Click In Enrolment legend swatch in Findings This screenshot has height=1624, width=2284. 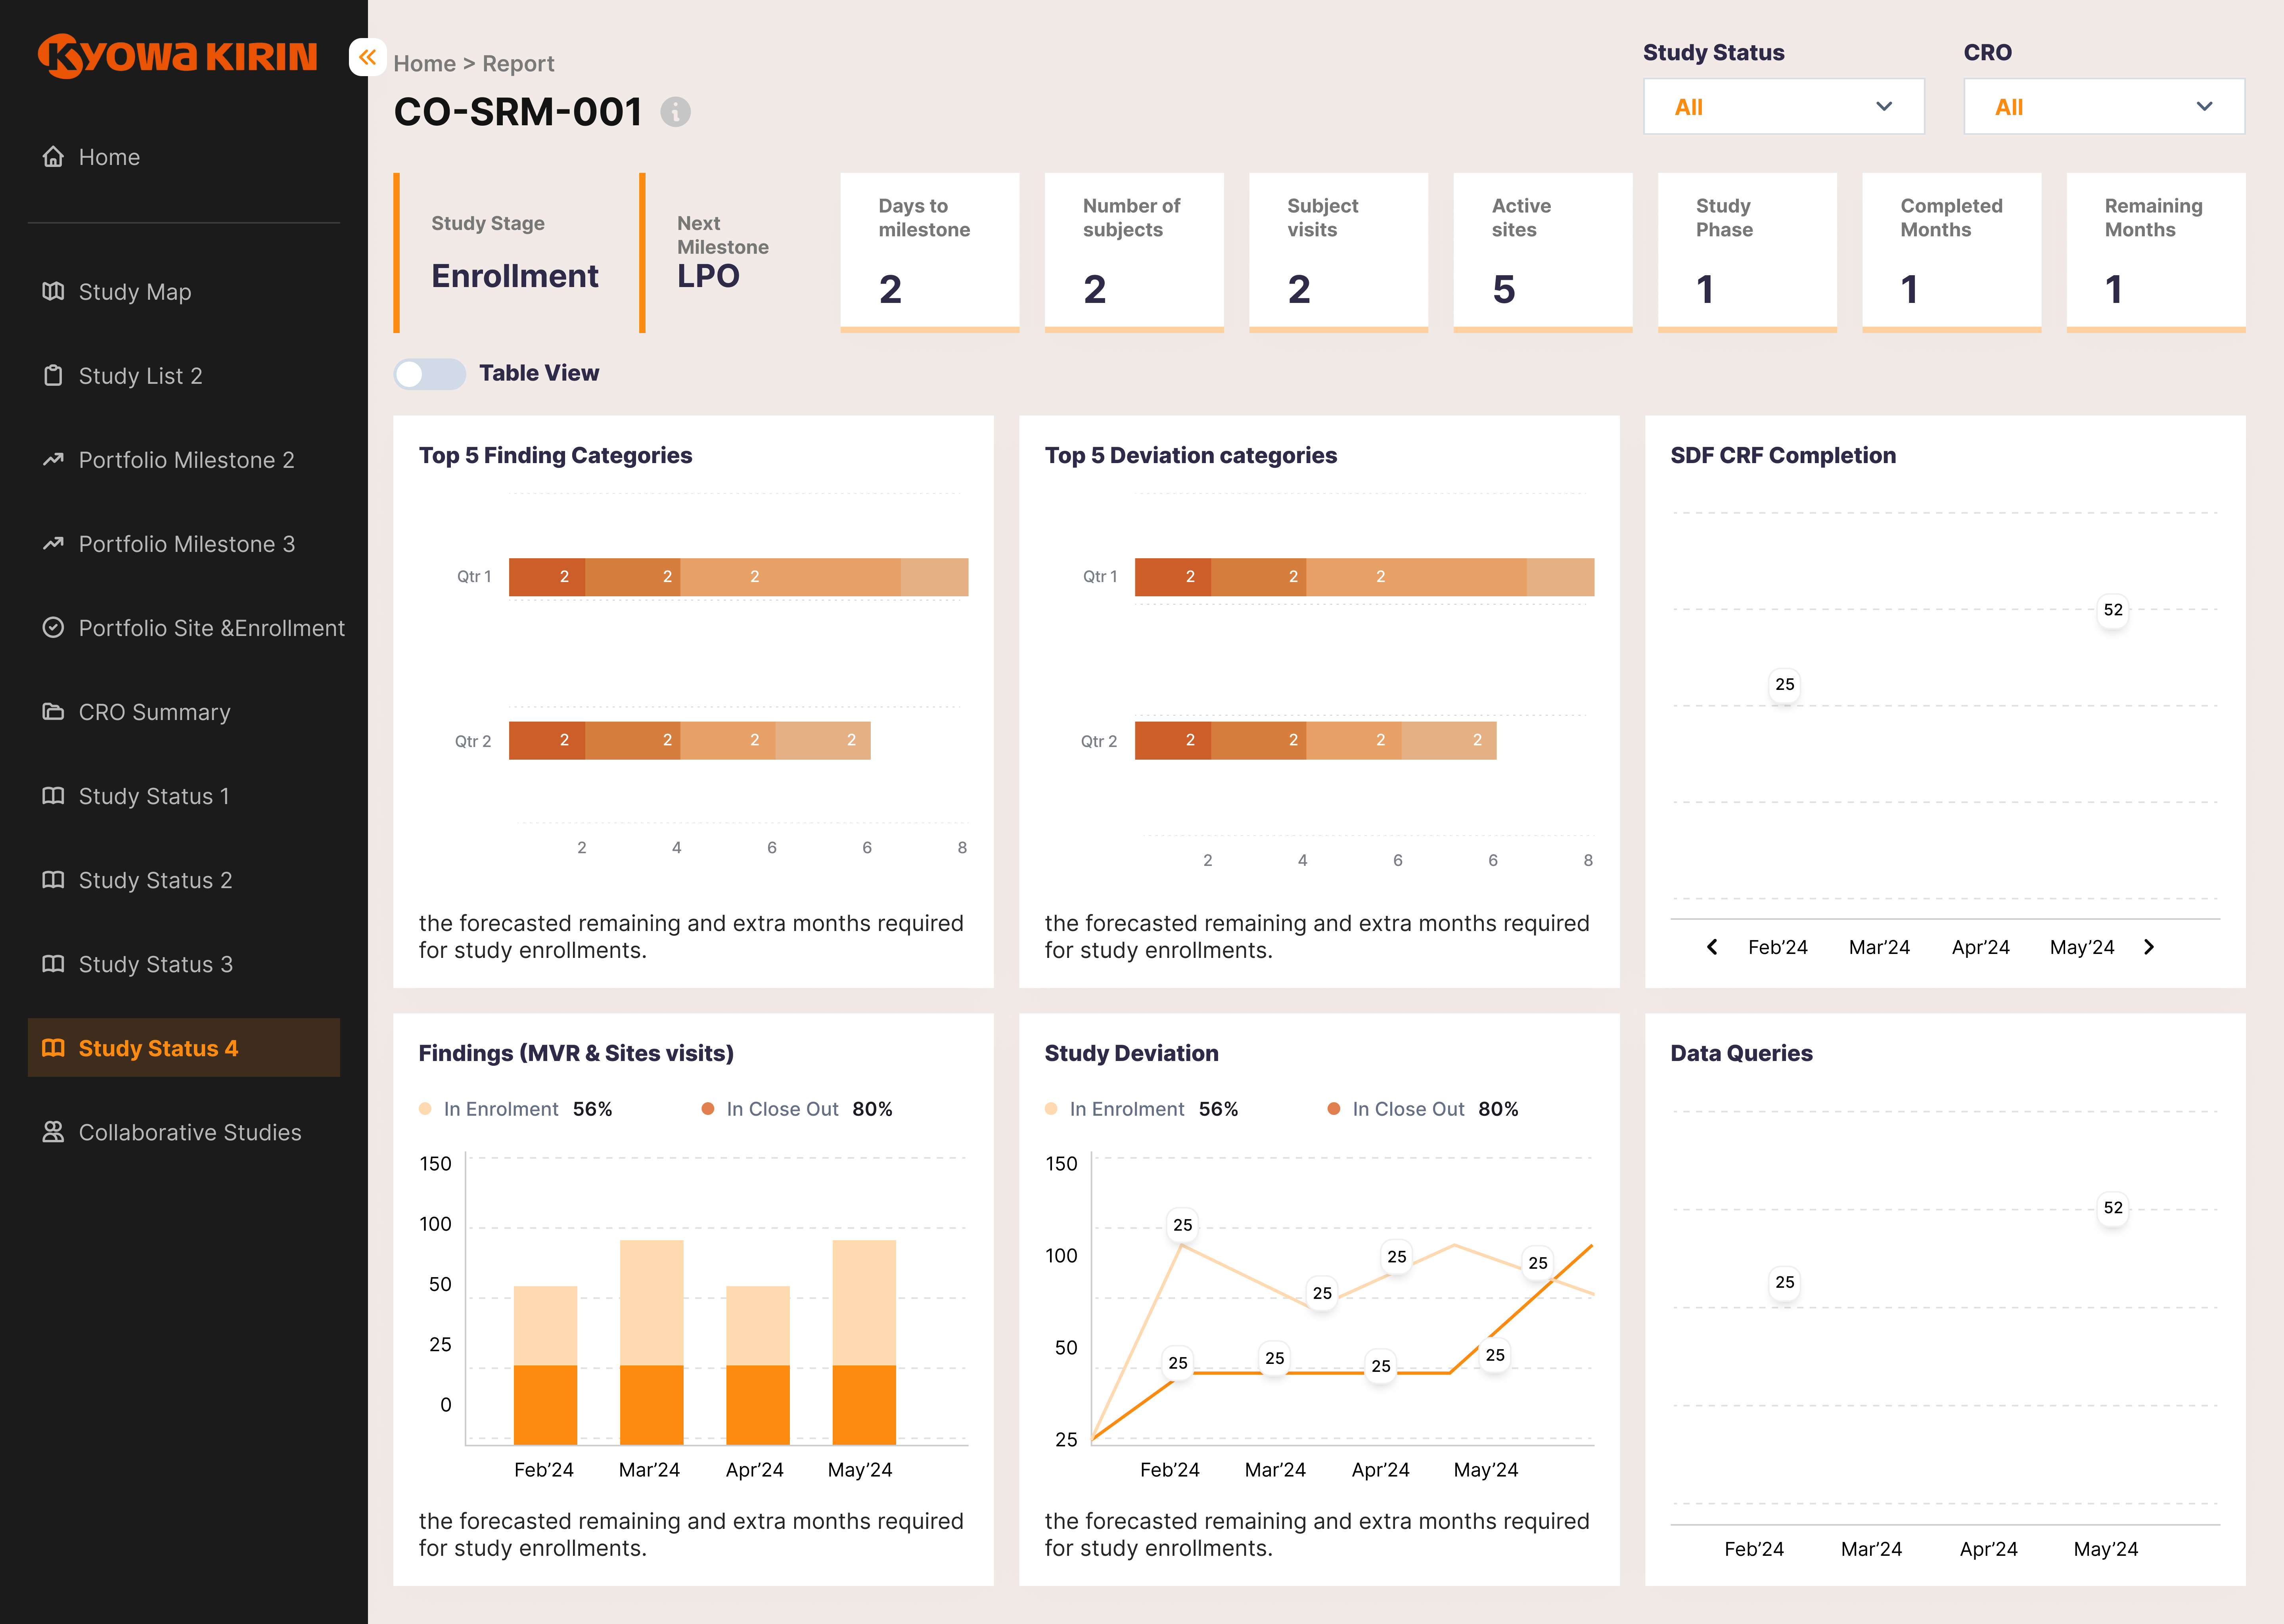point(425,1108)
